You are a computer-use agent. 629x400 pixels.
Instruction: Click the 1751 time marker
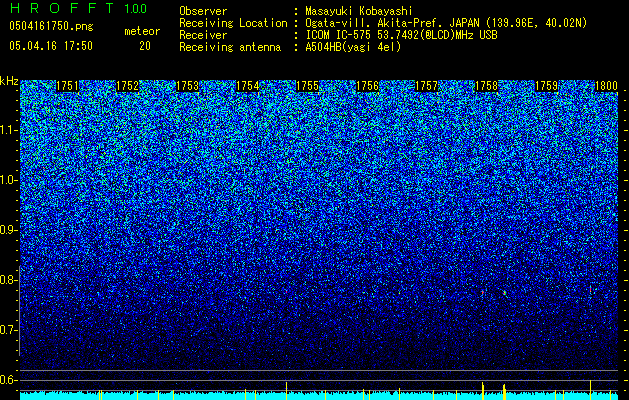pyautogui.click(x=67, y=86)
